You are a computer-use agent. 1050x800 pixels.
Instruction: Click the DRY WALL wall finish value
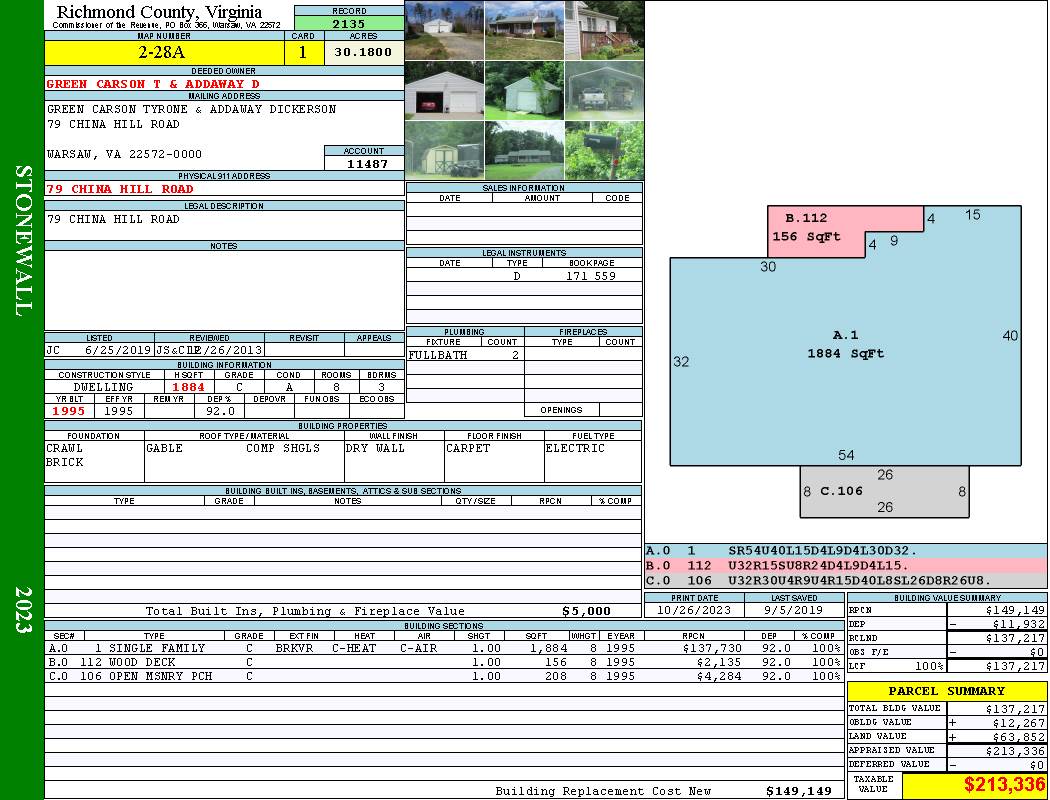click(375, 449)
